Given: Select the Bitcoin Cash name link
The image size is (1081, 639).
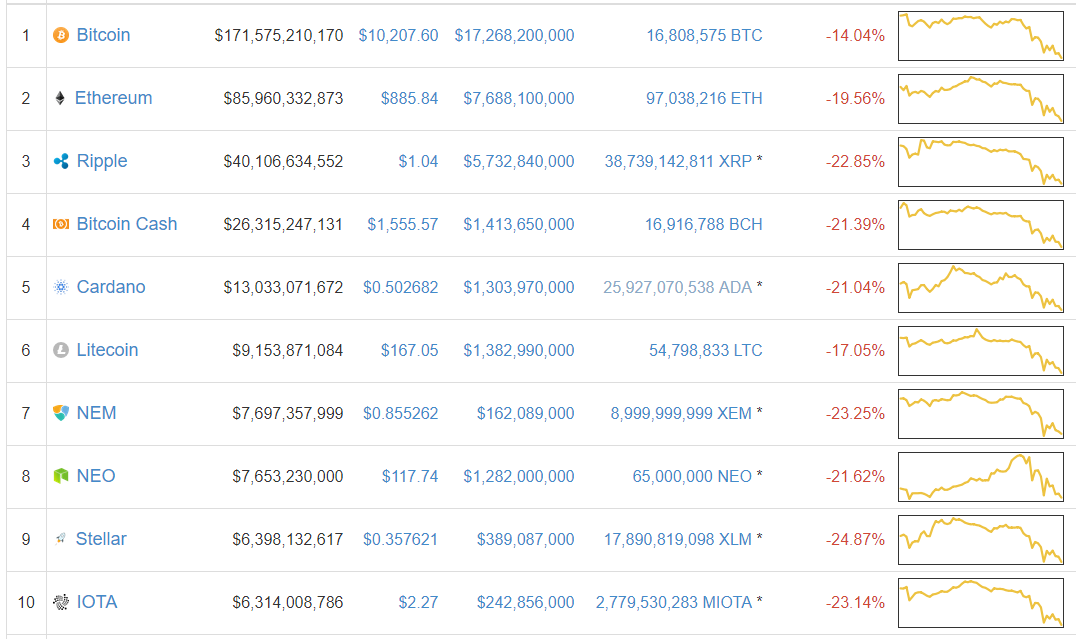Looking at the screenshot, I should 127,224.
